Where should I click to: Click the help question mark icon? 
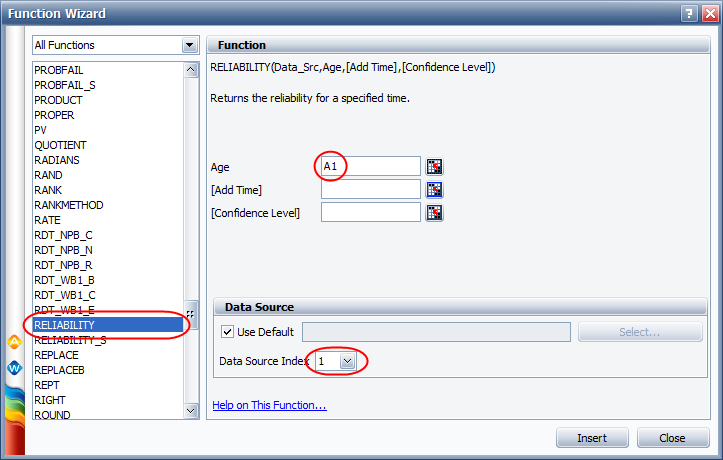(690, 13)
